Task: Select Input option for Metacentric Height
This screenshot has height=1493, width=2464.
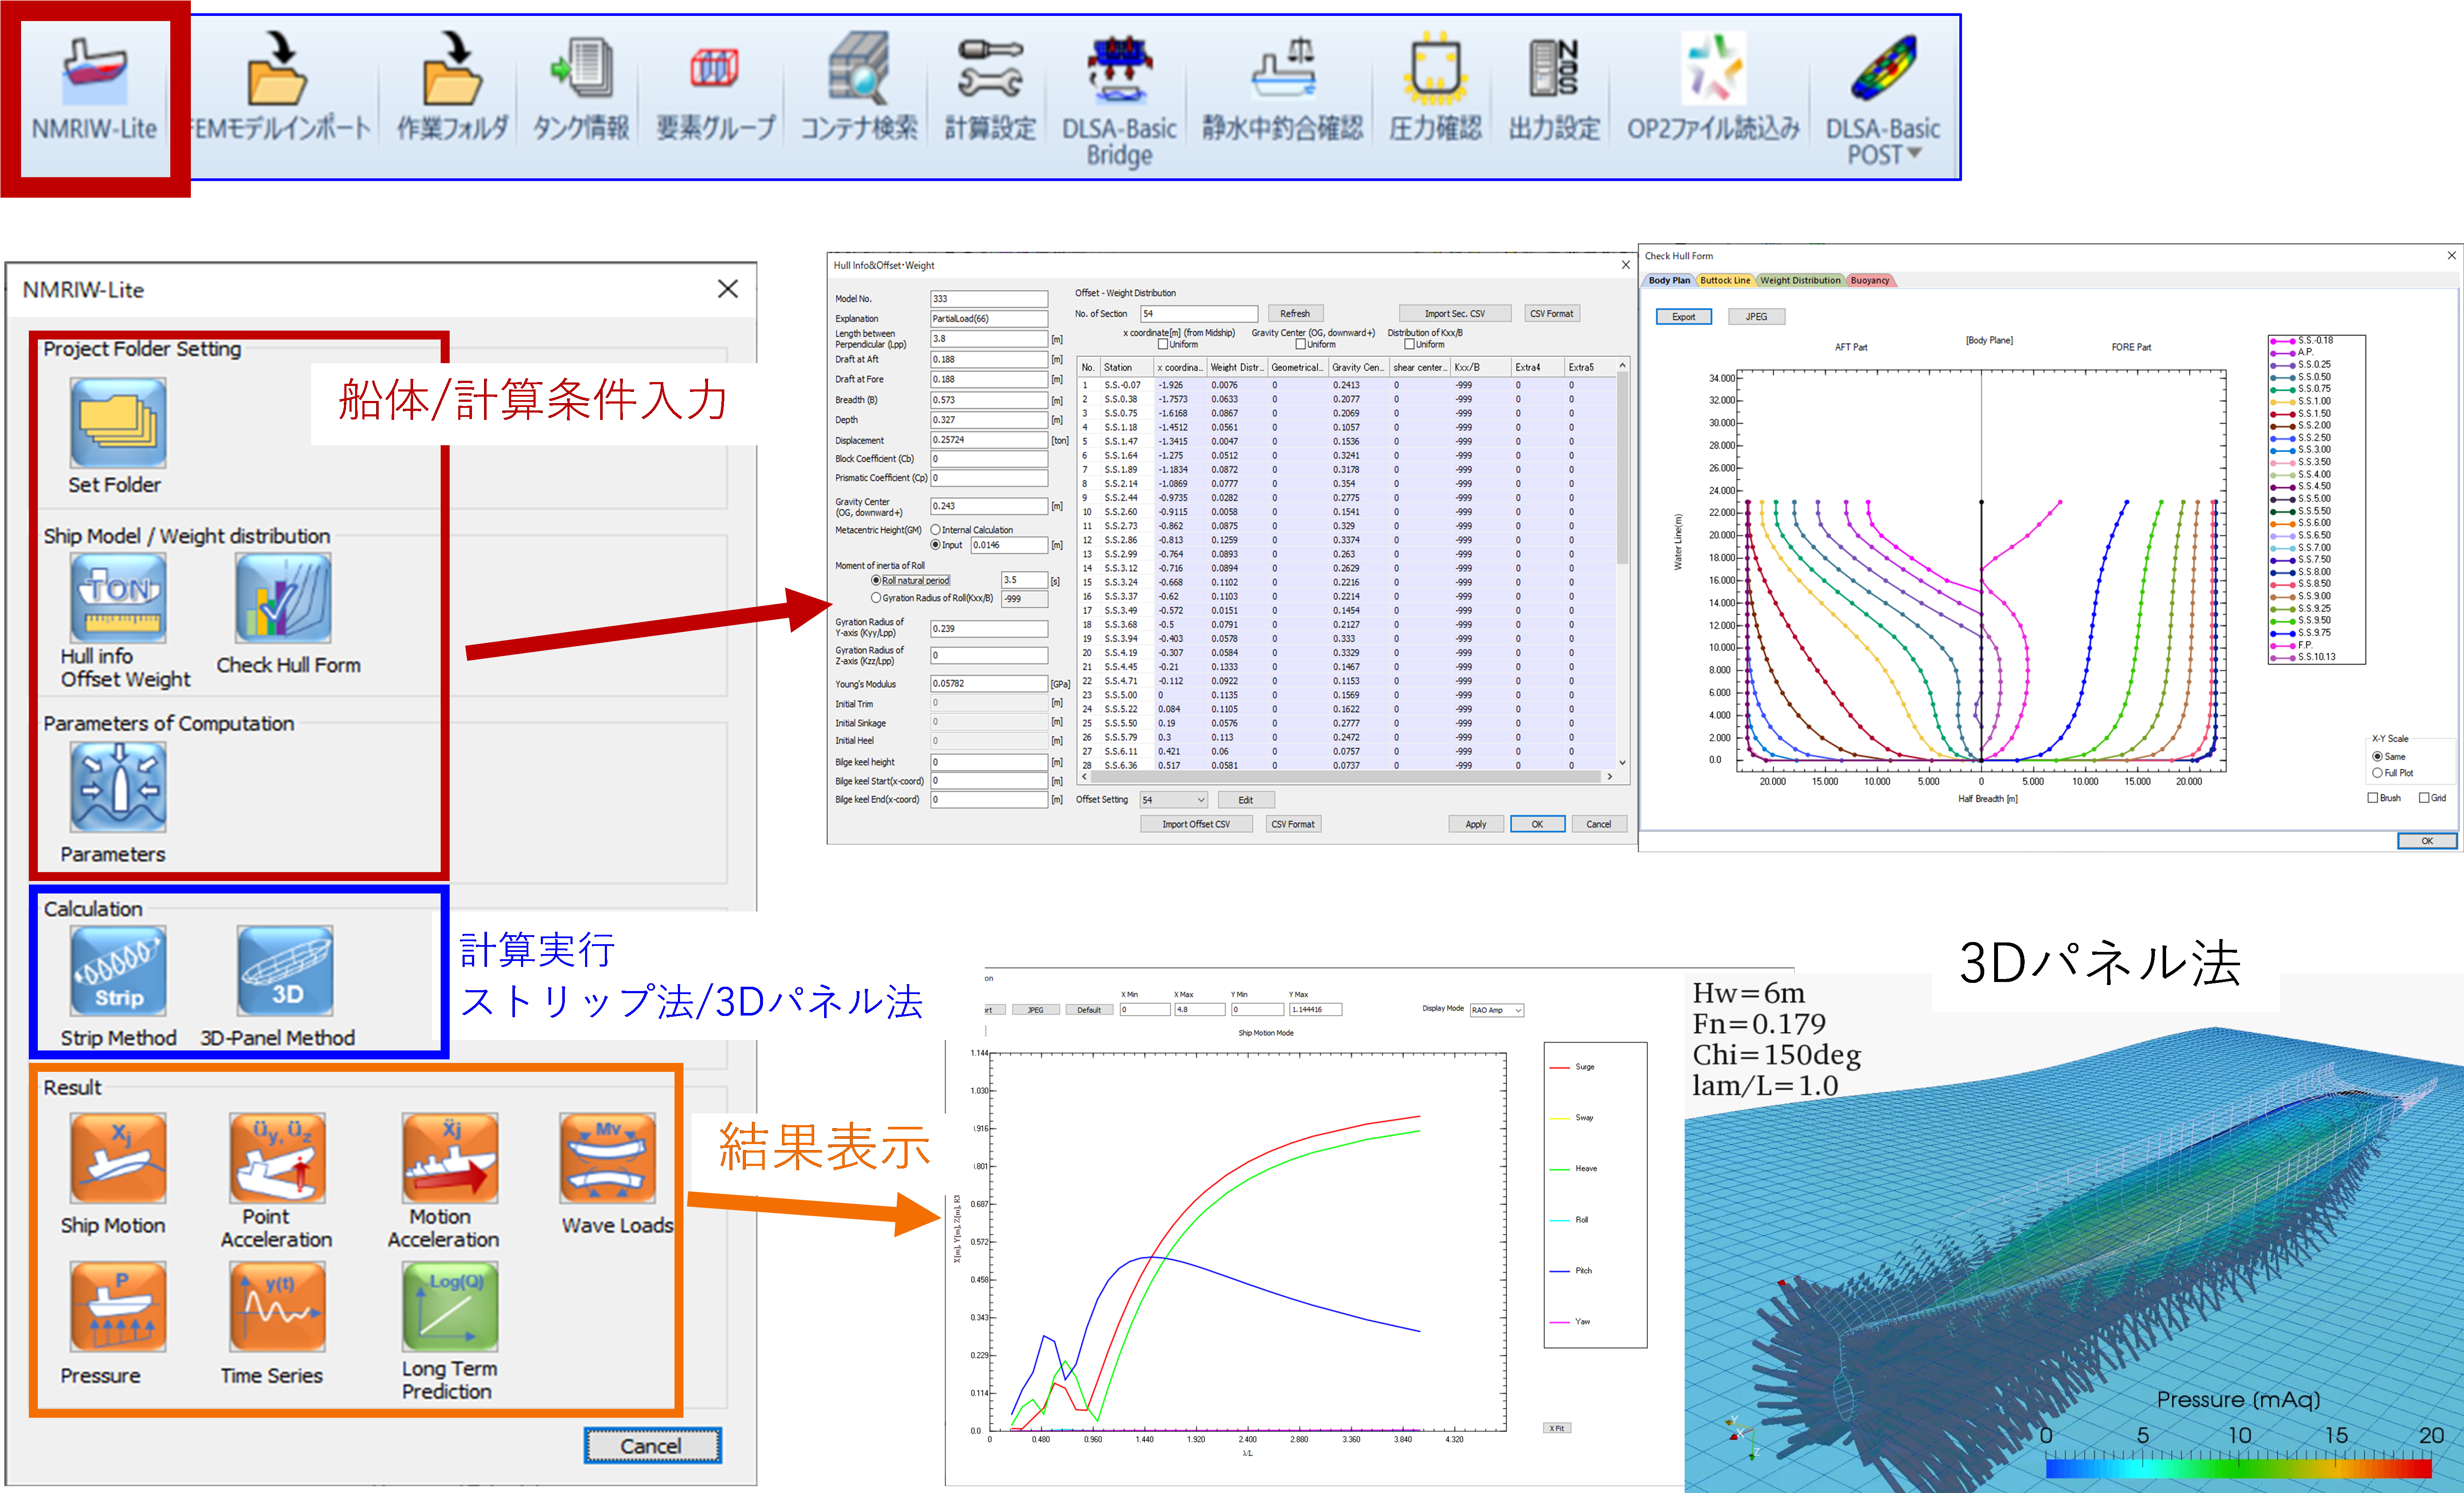Action: pyautogui.click(x=936, y=545)
